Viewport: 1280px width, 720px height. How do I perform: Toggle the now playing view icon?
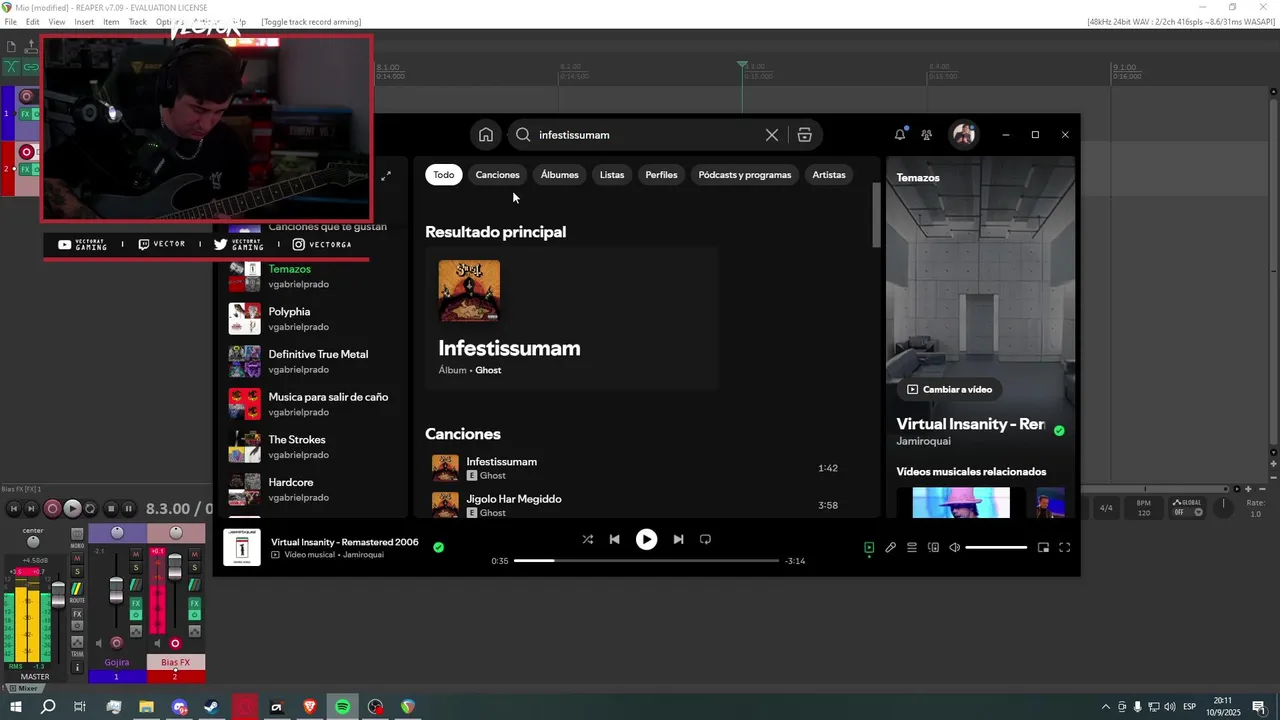pos(869,547)
